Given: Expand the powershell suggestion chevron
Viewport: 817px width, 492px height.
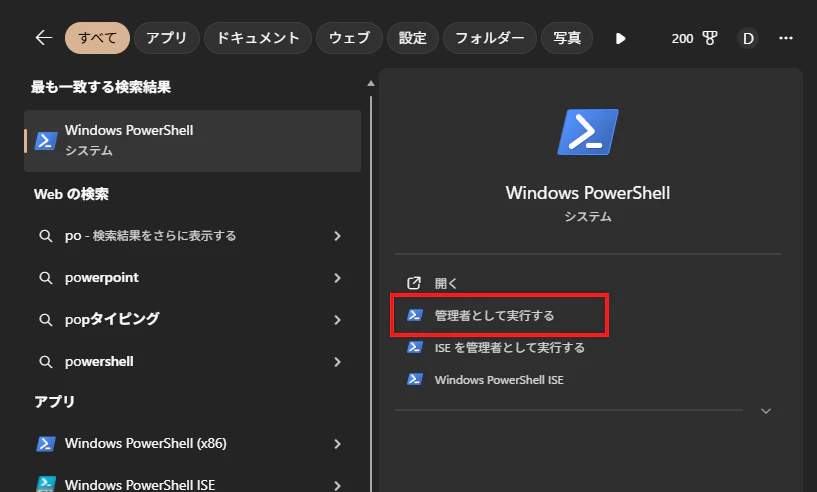Looking at the screenshot, I should [337, 362].
